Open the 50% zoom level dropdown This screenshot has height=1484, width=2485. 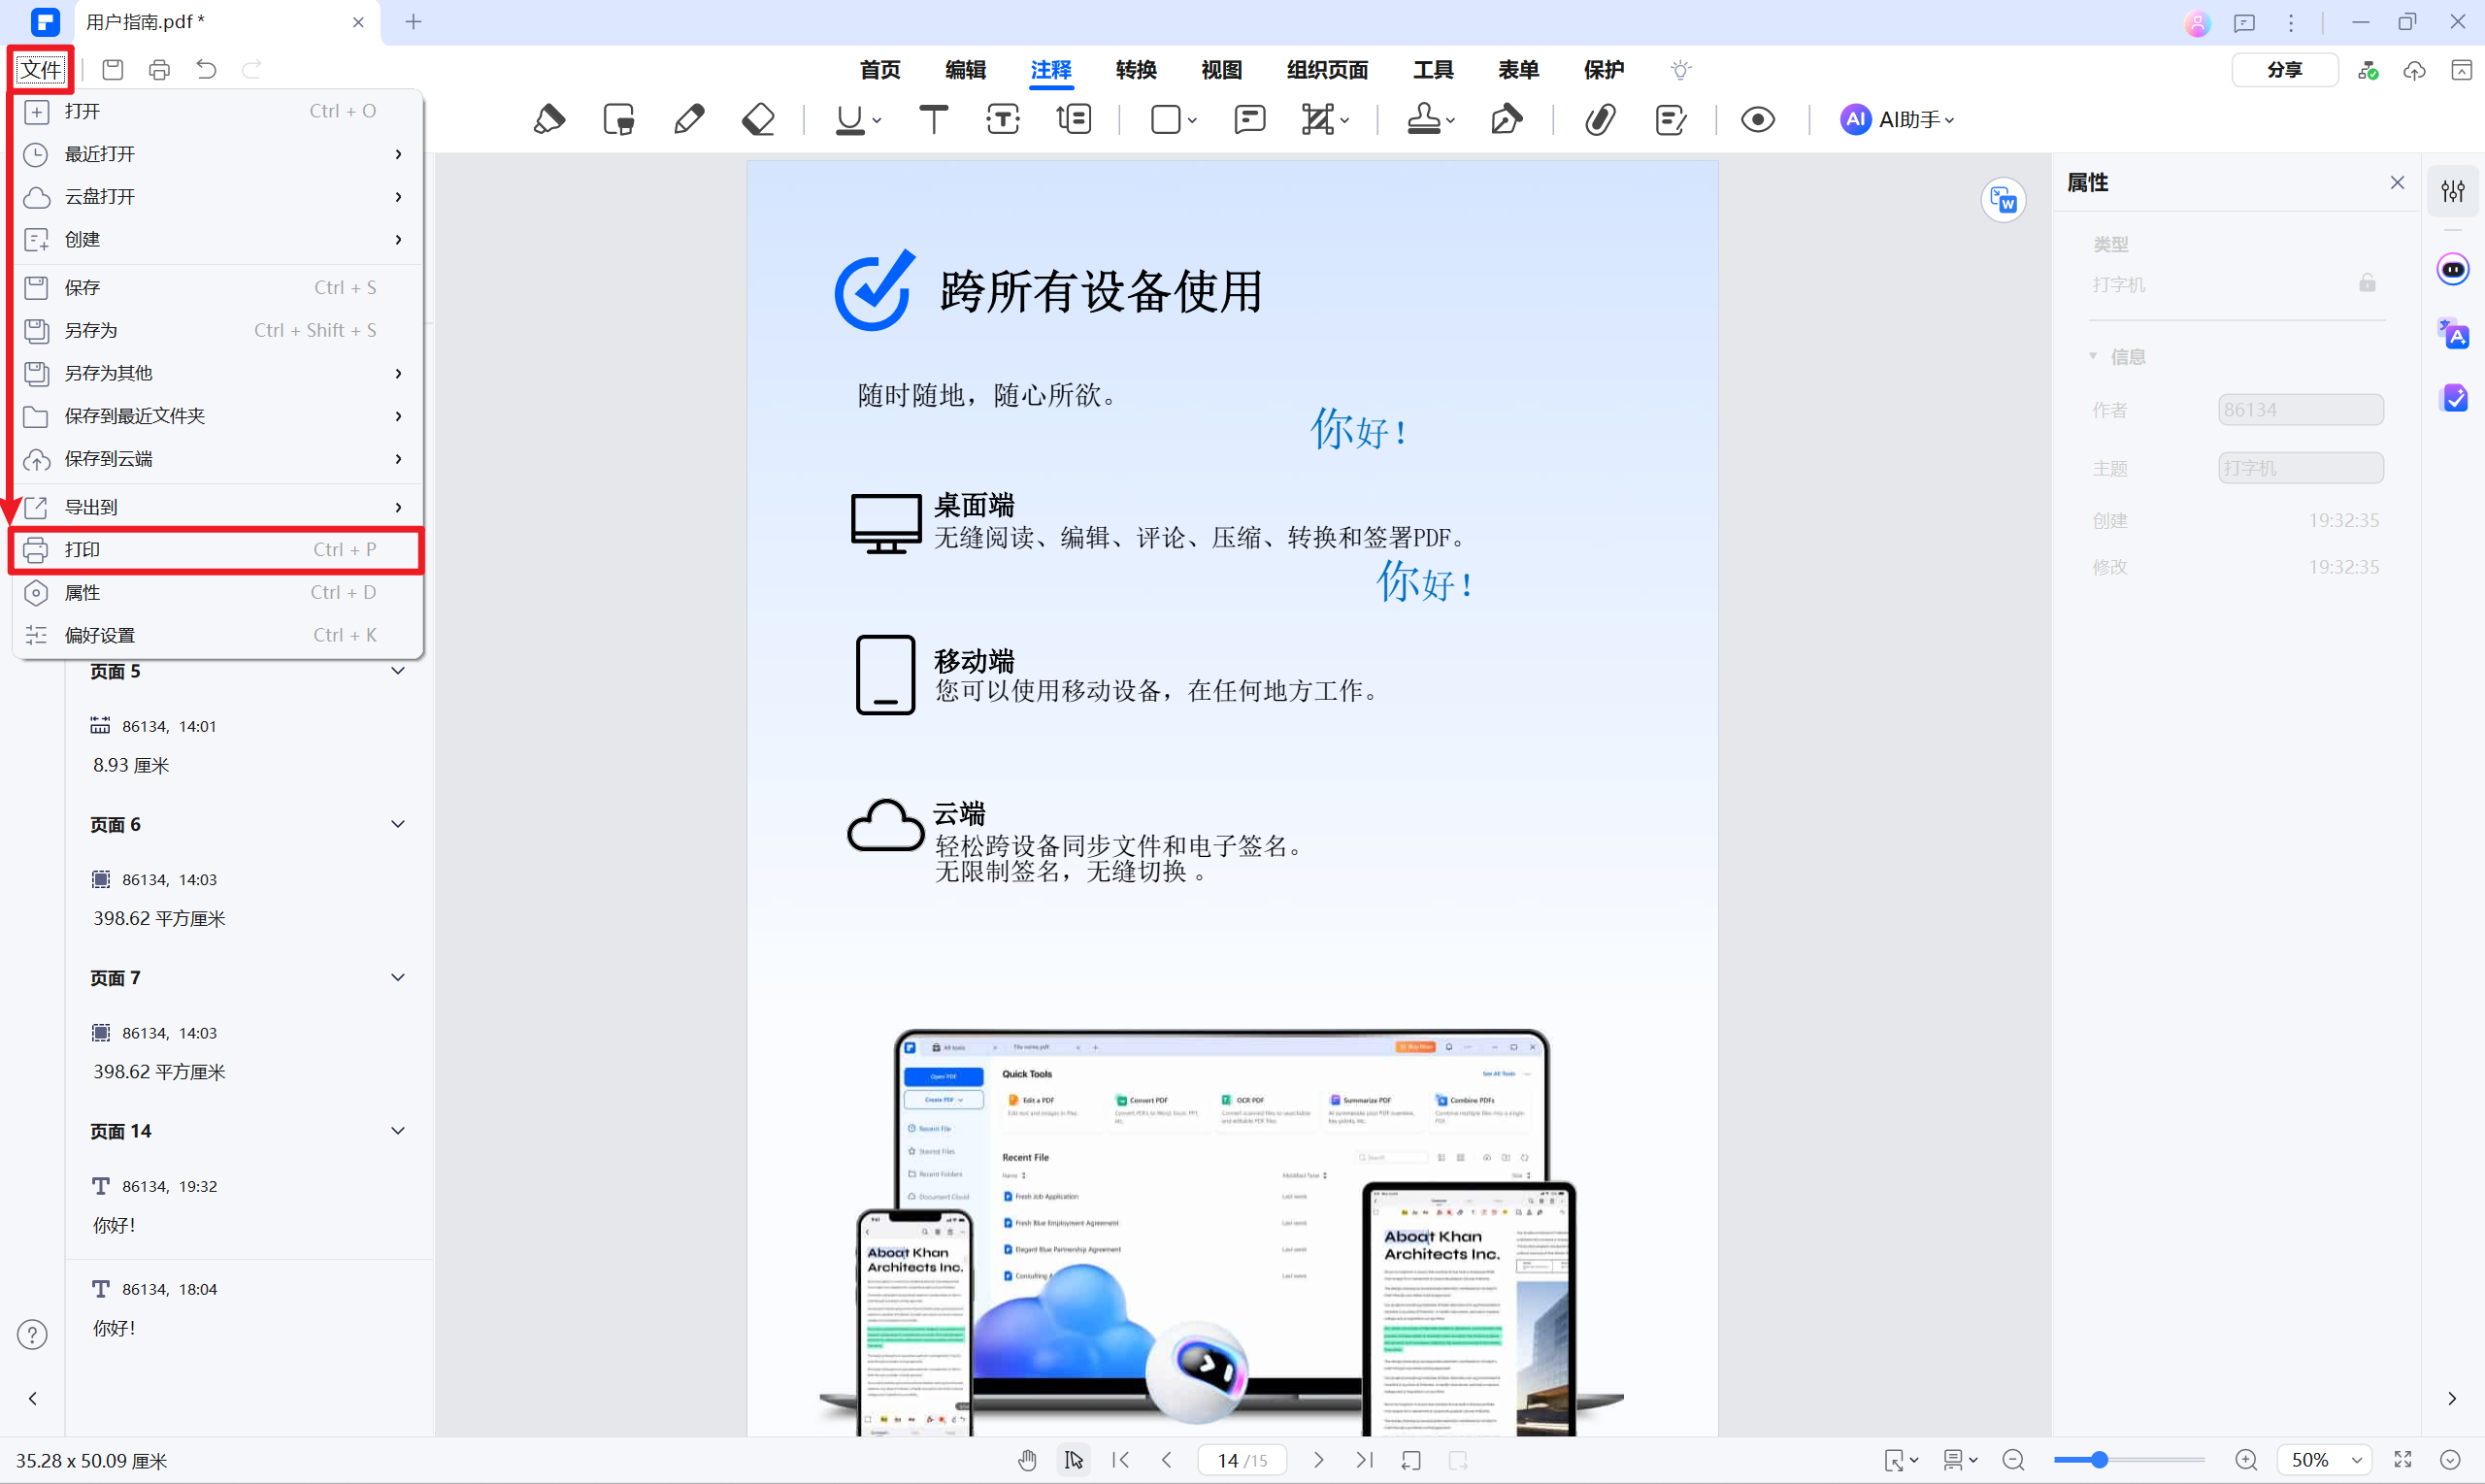tap(2325, 1459)
